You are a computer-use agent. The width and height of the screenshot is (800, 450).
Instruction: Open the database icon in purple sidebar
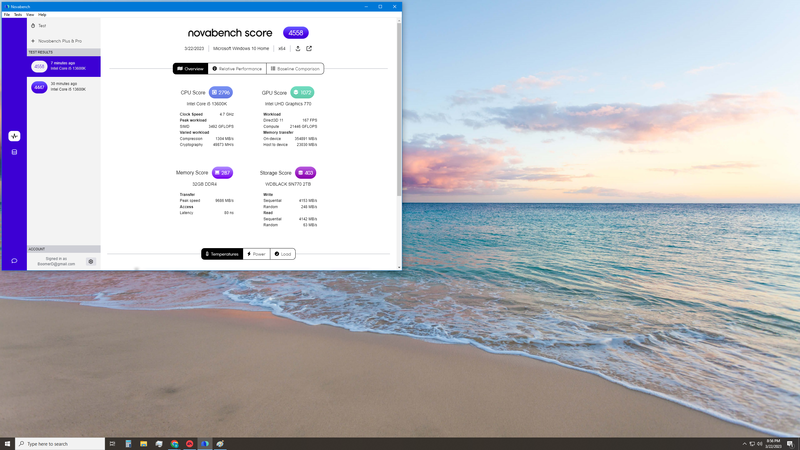[x=14, y=152]
